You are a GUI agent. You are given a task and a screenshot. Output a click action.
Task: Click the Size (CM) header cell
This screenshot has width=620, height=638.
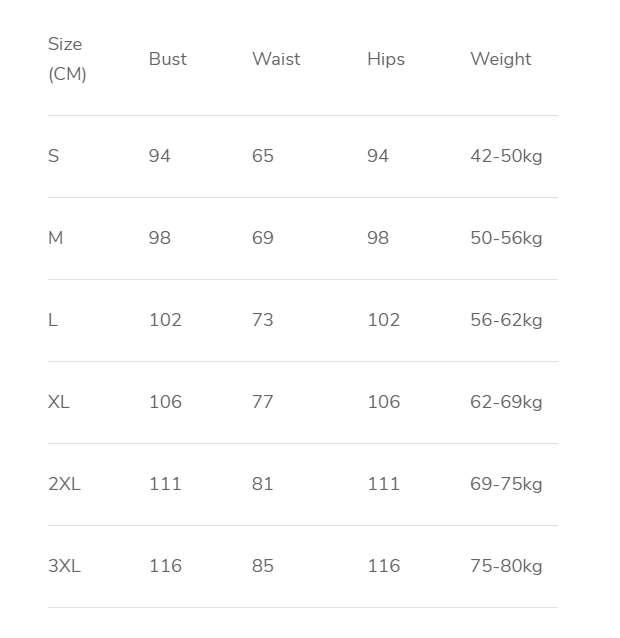(x=67, y=59)
